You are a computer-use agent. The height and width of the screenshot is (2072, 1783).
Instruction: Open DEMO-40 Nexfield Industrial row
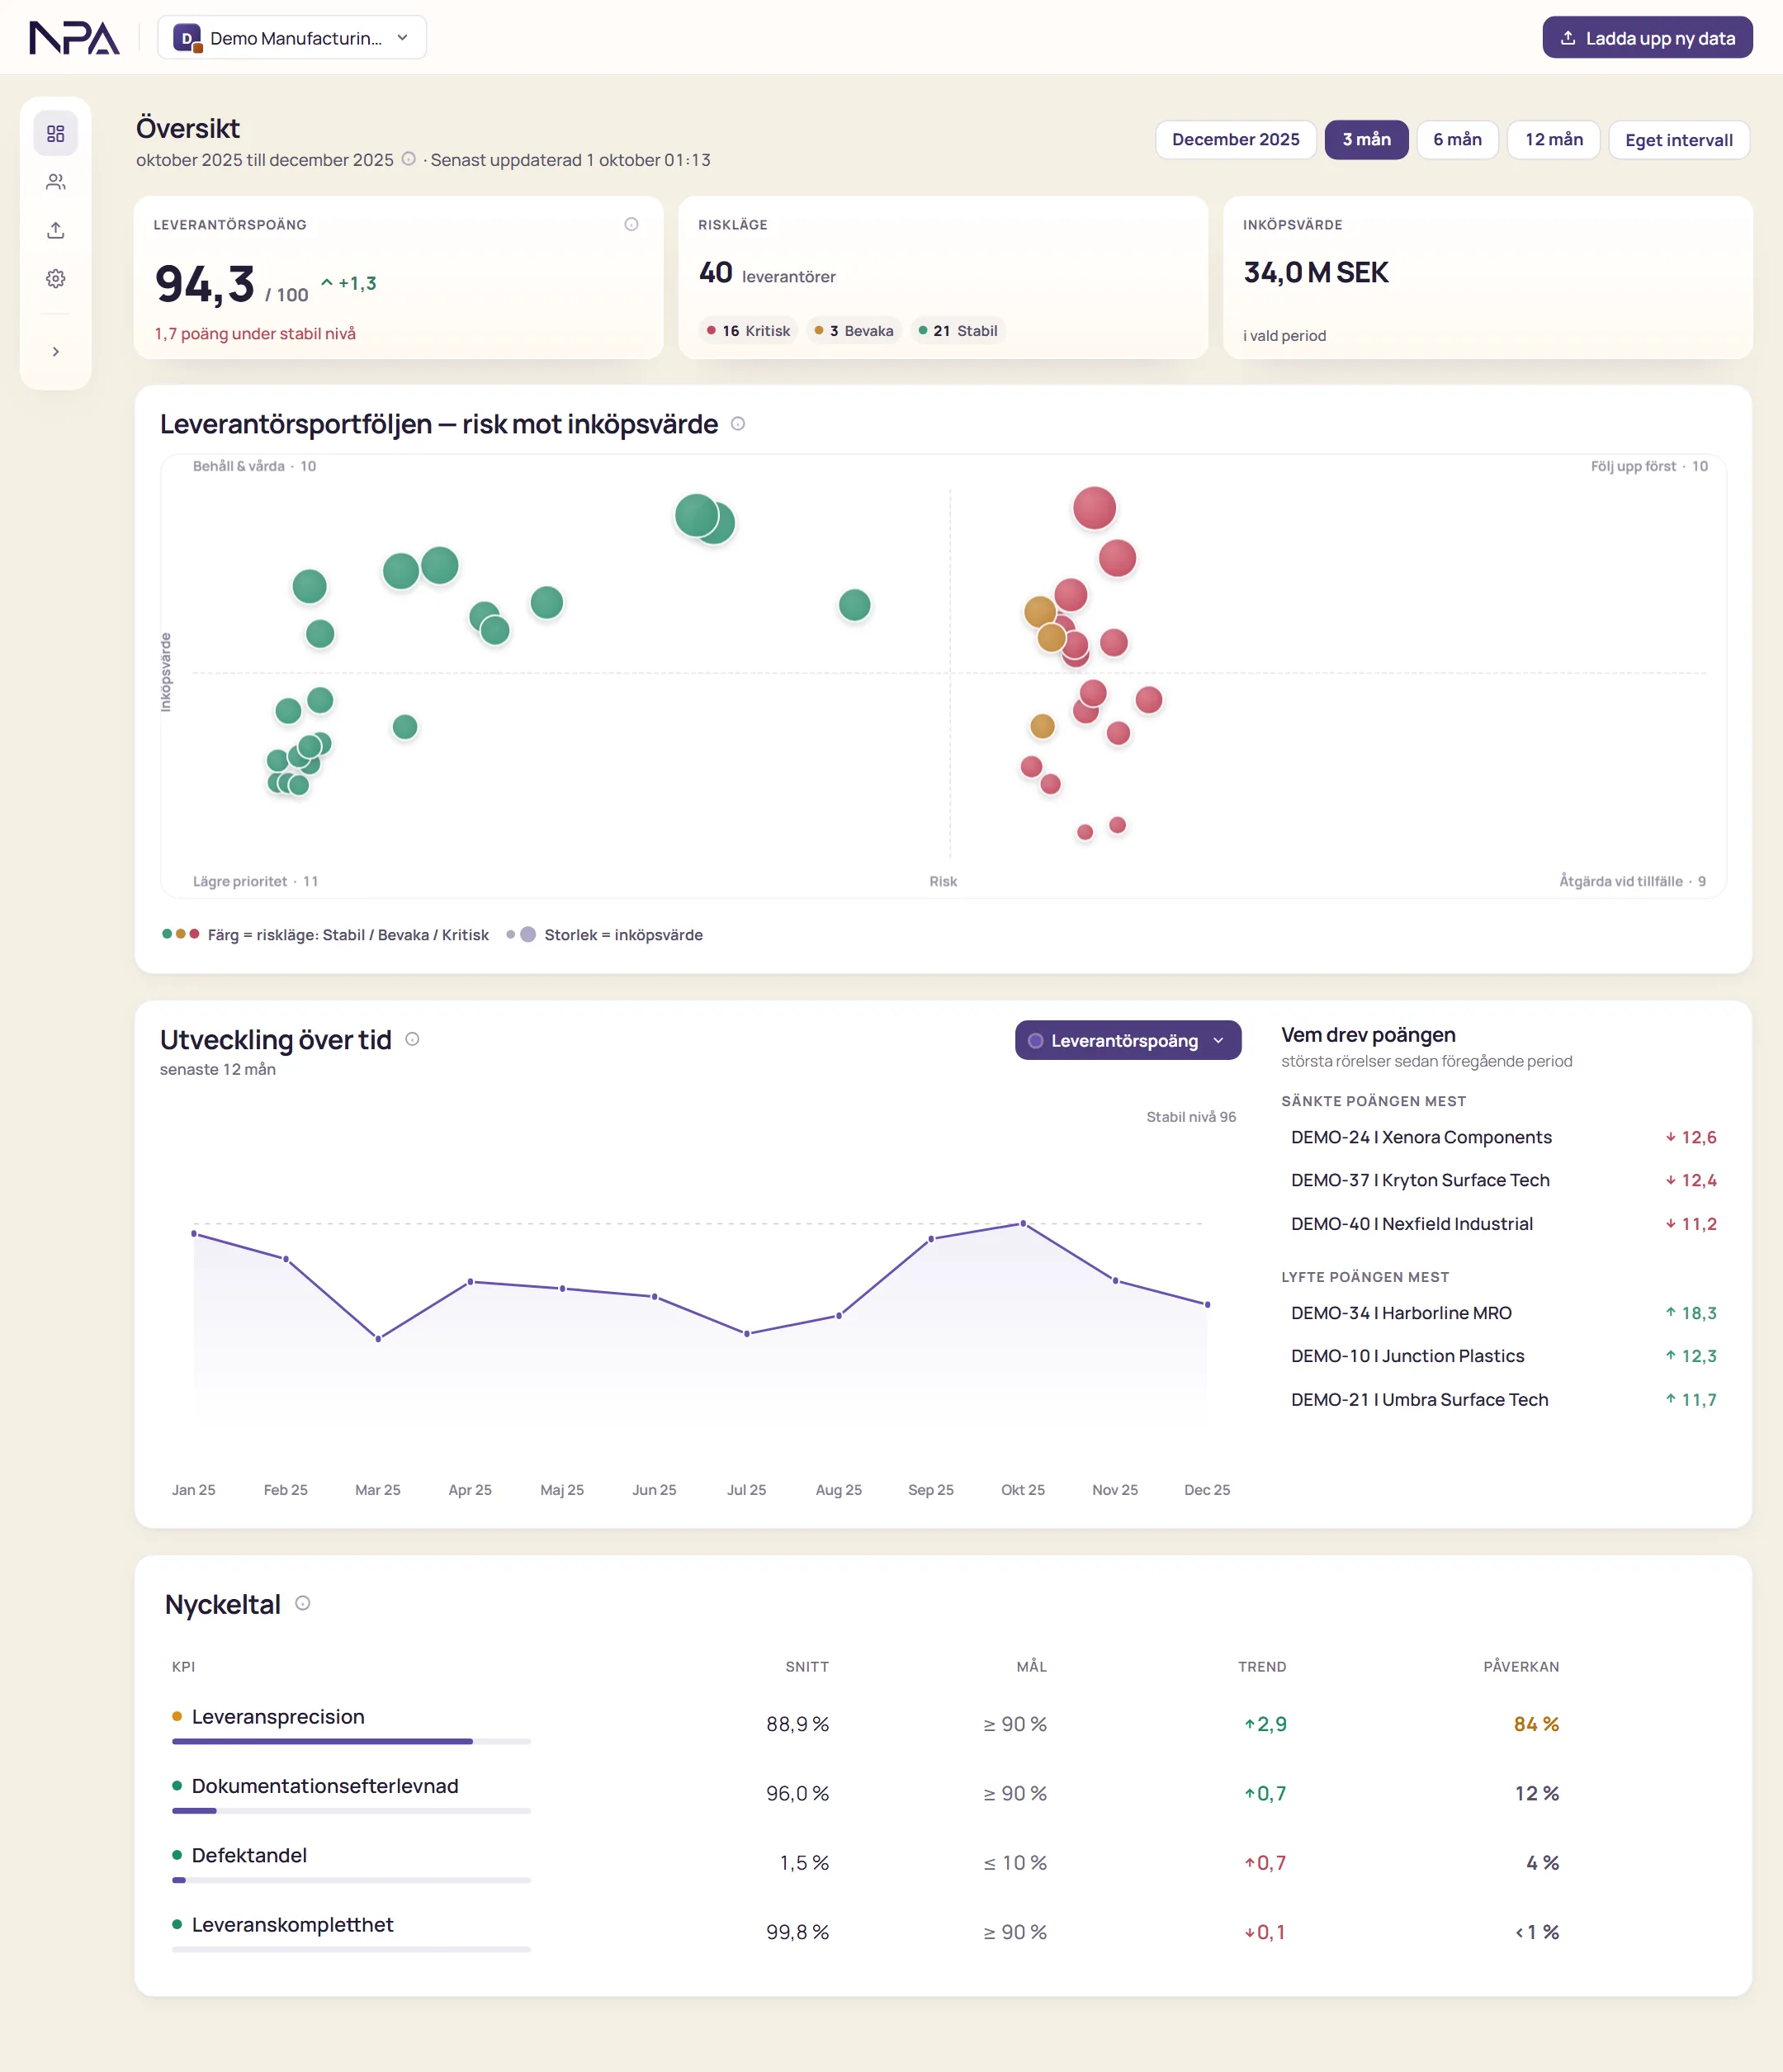1503,1224
